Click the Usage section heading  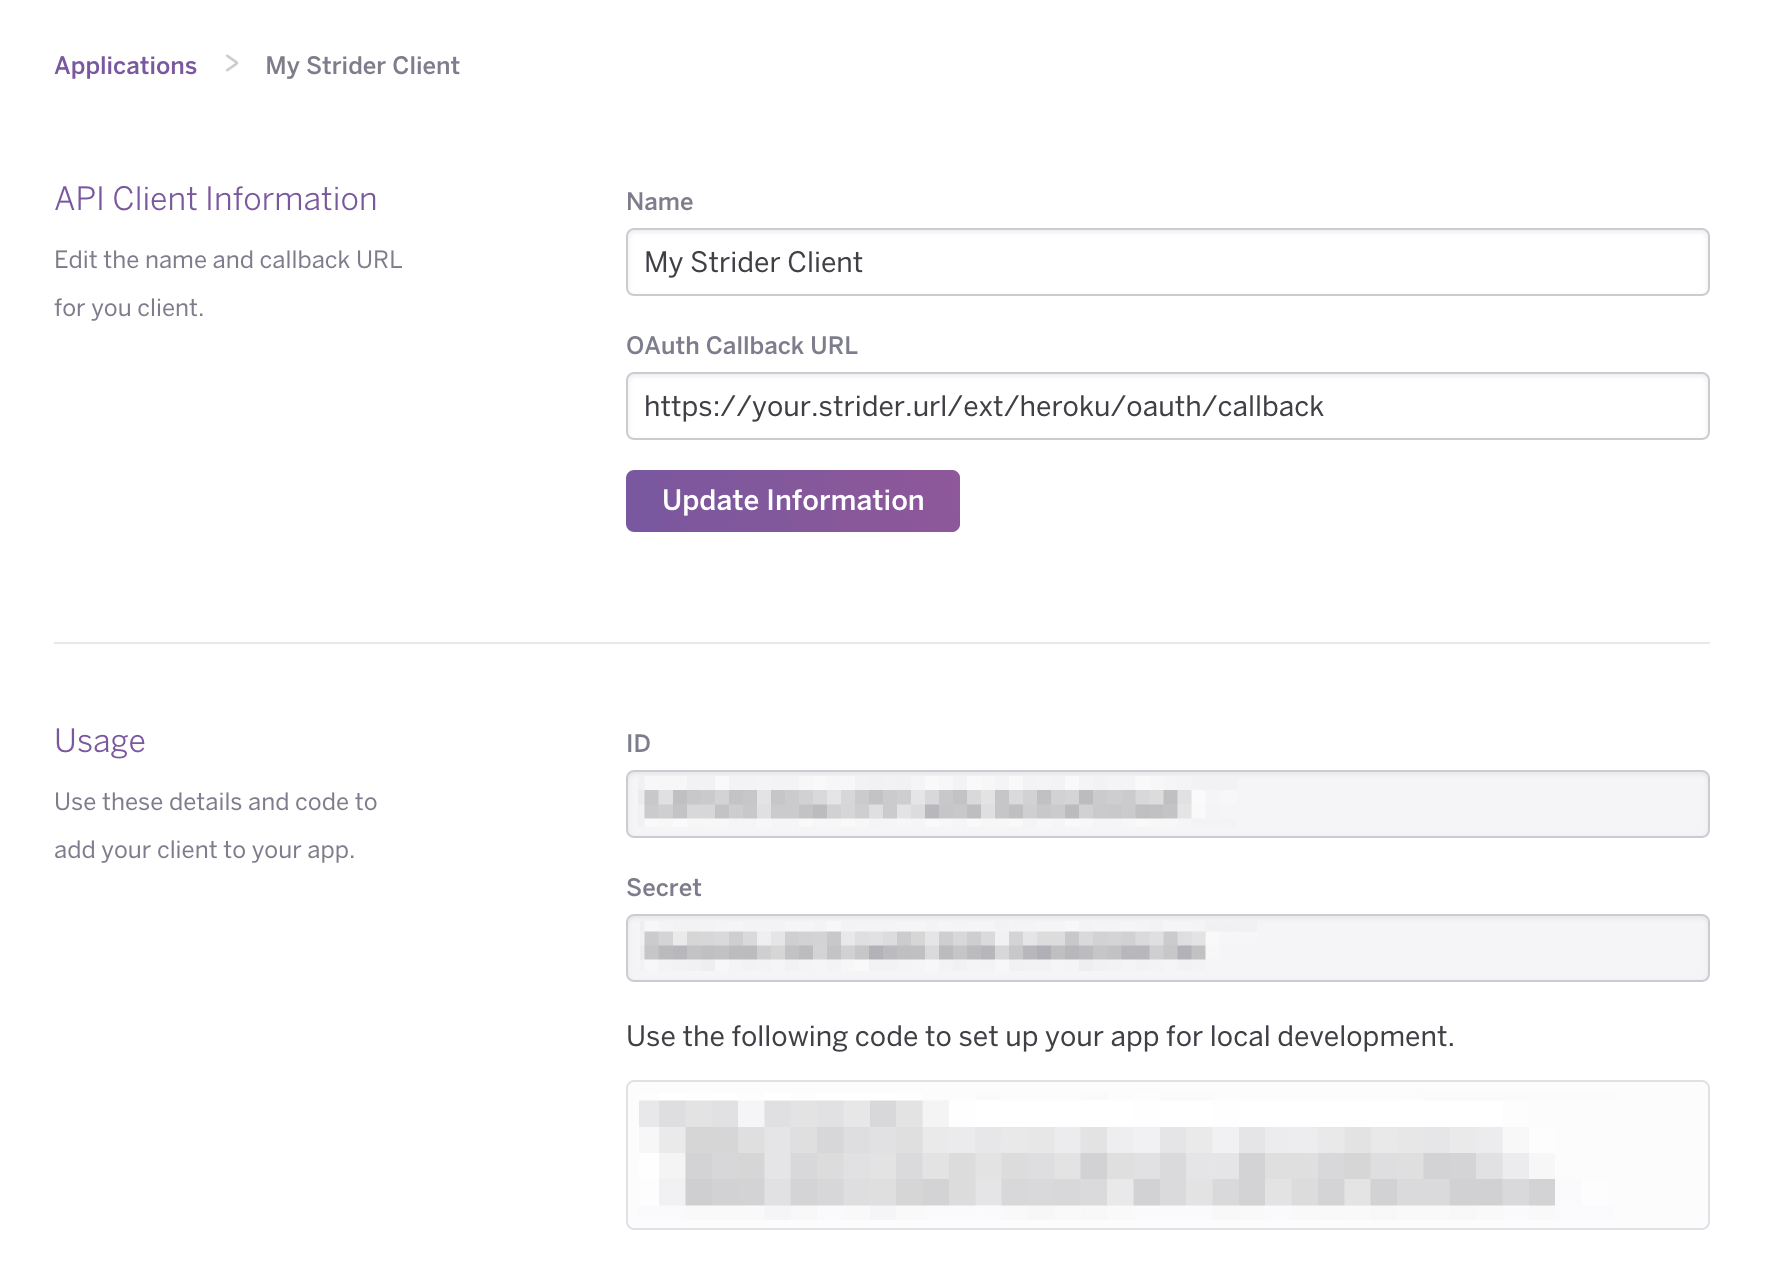click(100, 741)
